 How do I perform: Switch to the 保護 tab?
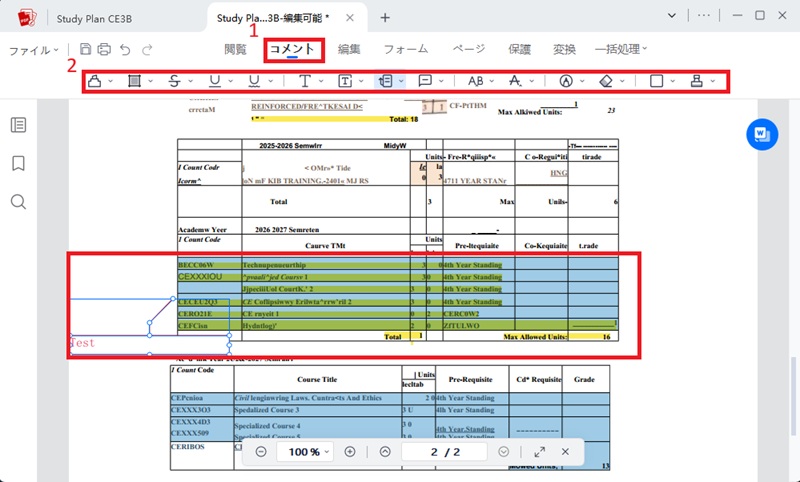519,49
